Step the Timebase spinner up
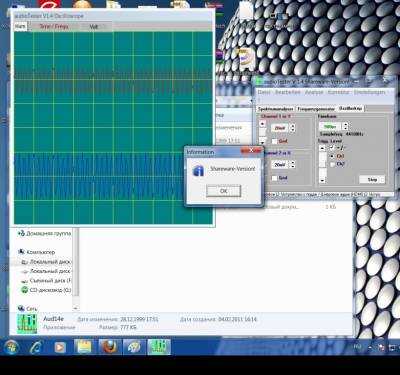Screen dimensions: 400x375 click(345, 124)
